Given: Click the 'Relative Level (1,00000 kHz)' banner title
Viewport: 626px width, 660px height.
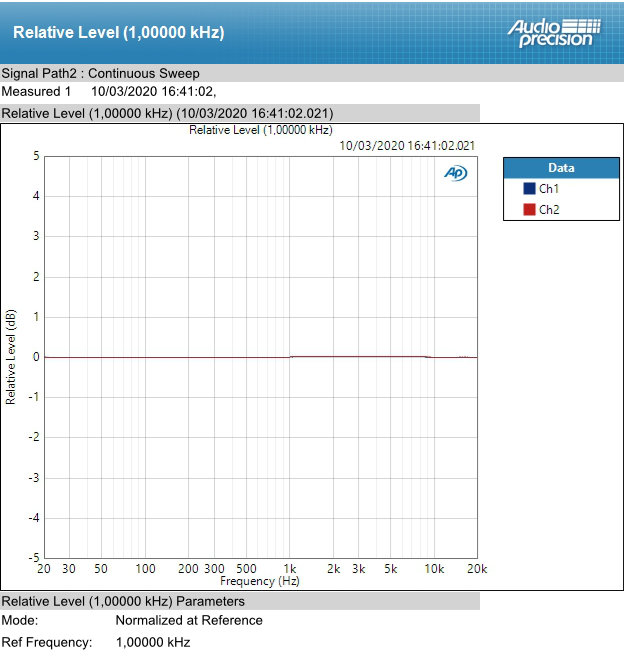Looking at the screenshot, I should [x=119, y=32].
